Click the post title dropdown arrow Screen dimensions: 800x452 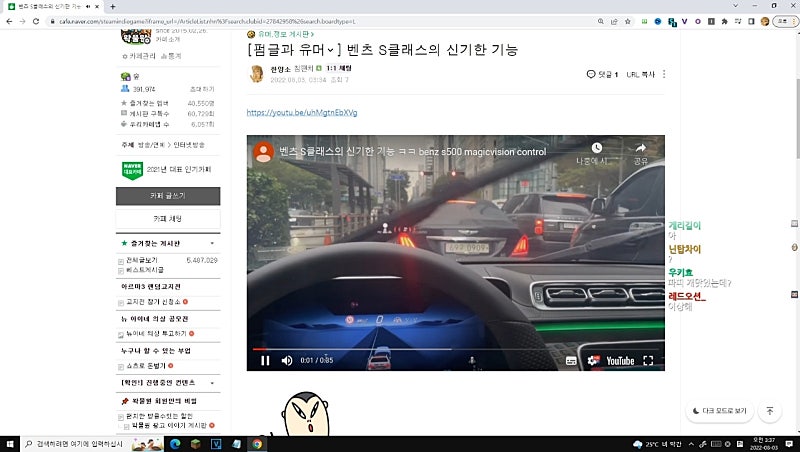[331, 50]
